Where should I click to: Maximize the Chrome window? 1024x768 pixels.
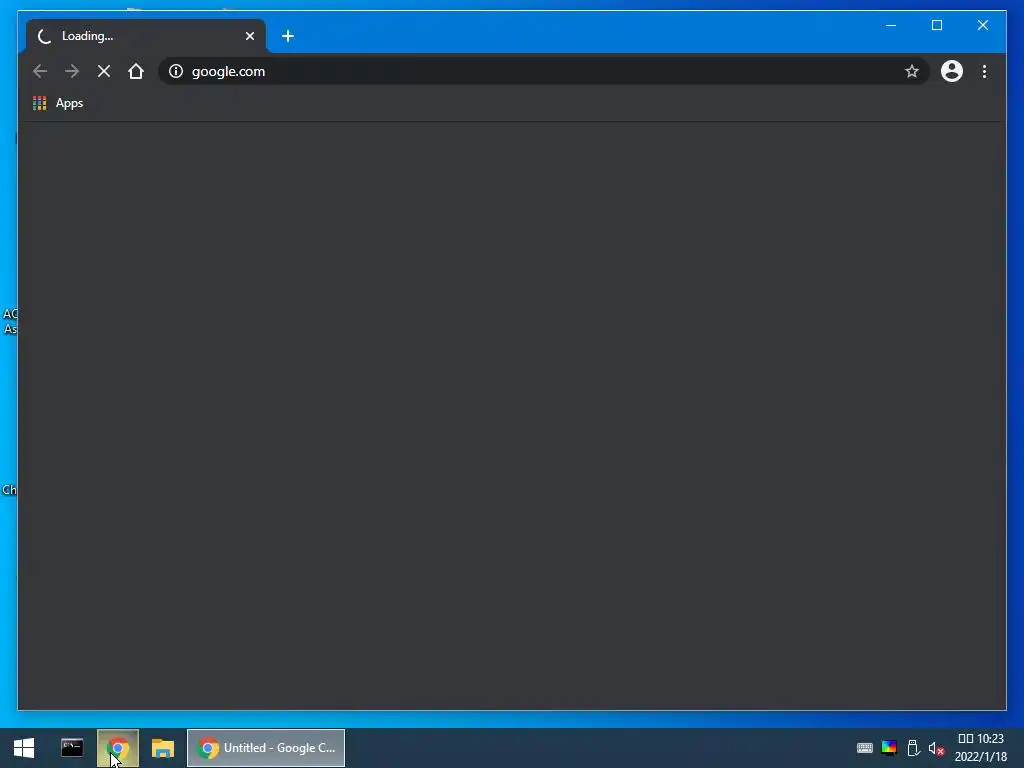(936, 25)
